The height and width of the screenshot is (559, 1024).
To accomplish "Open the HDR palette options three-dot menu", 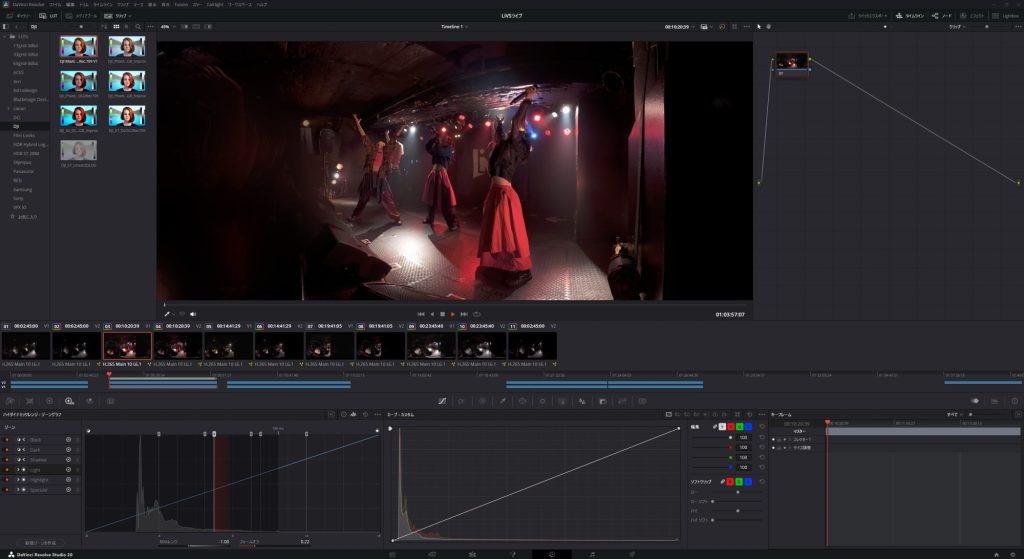I will coord(377,415).
